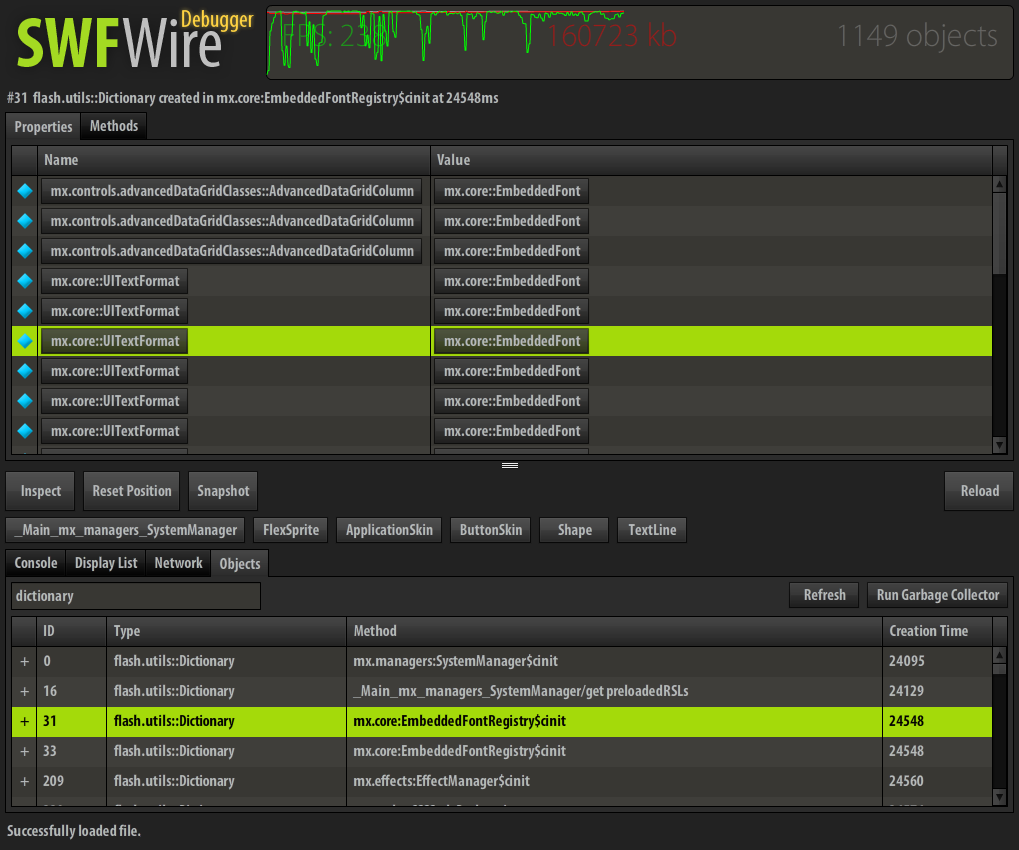
Task: Click the objects table scroll up arrow
Action: 1000,655
